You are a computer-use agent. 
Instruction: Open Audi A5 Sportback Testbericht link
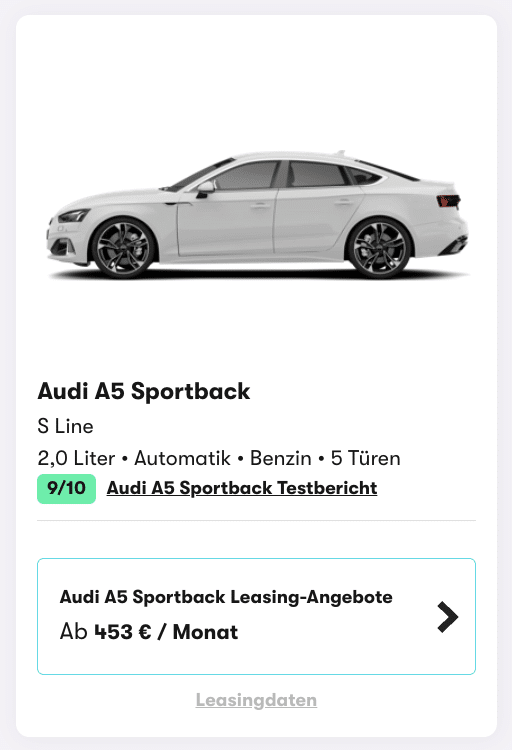click(x=242, y=488)
